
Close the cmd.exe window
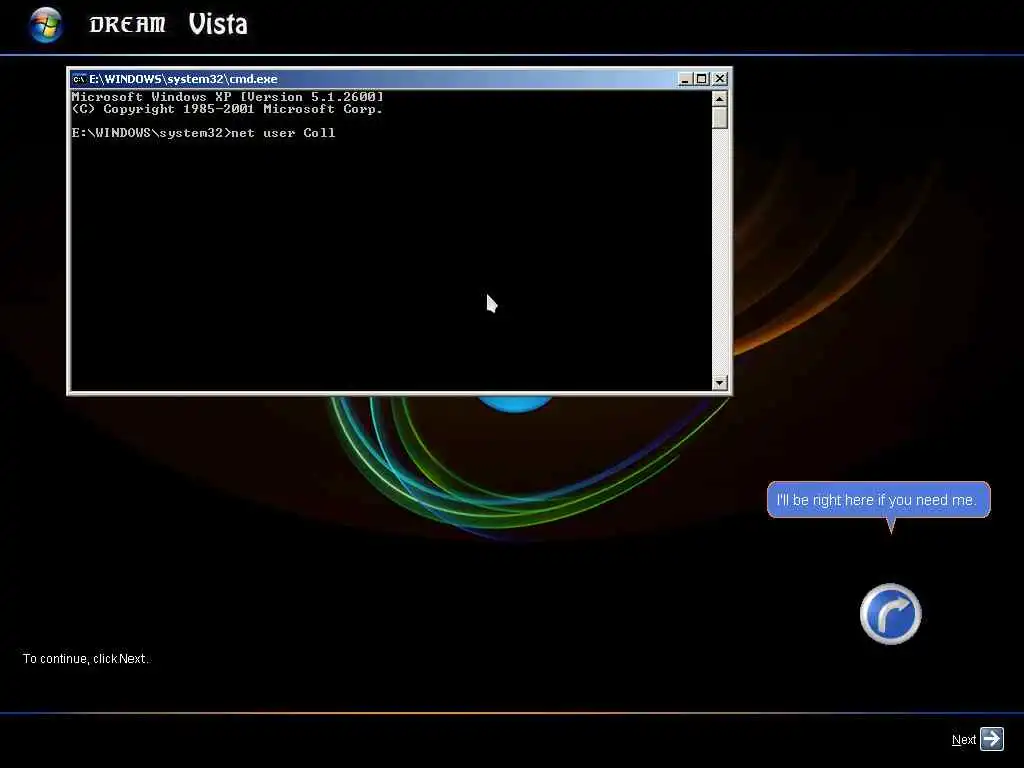720,79
